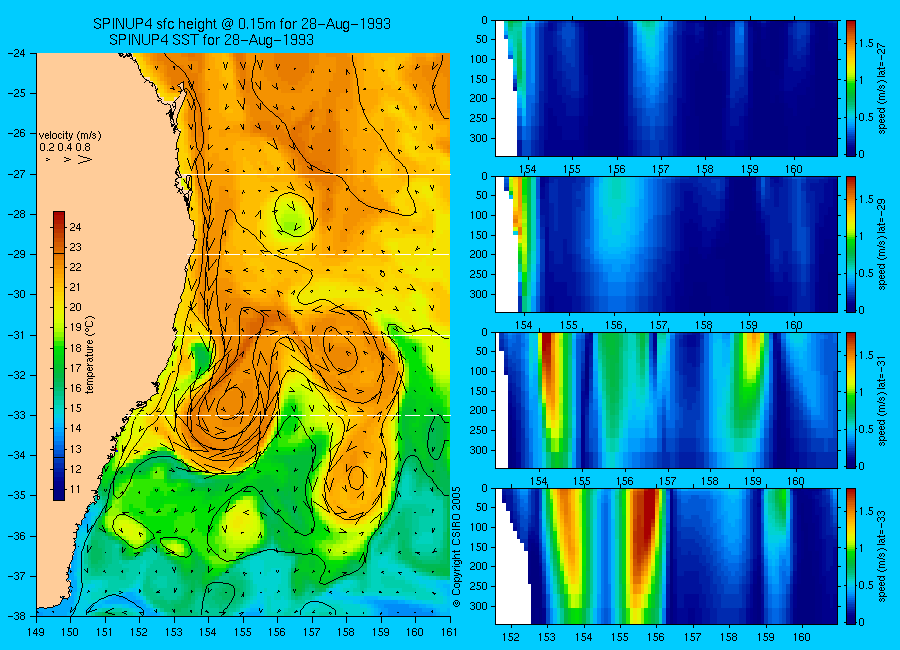Click the speed color bar beside the lat=-31 panel
900x650 pixels.
coord(850,400)
